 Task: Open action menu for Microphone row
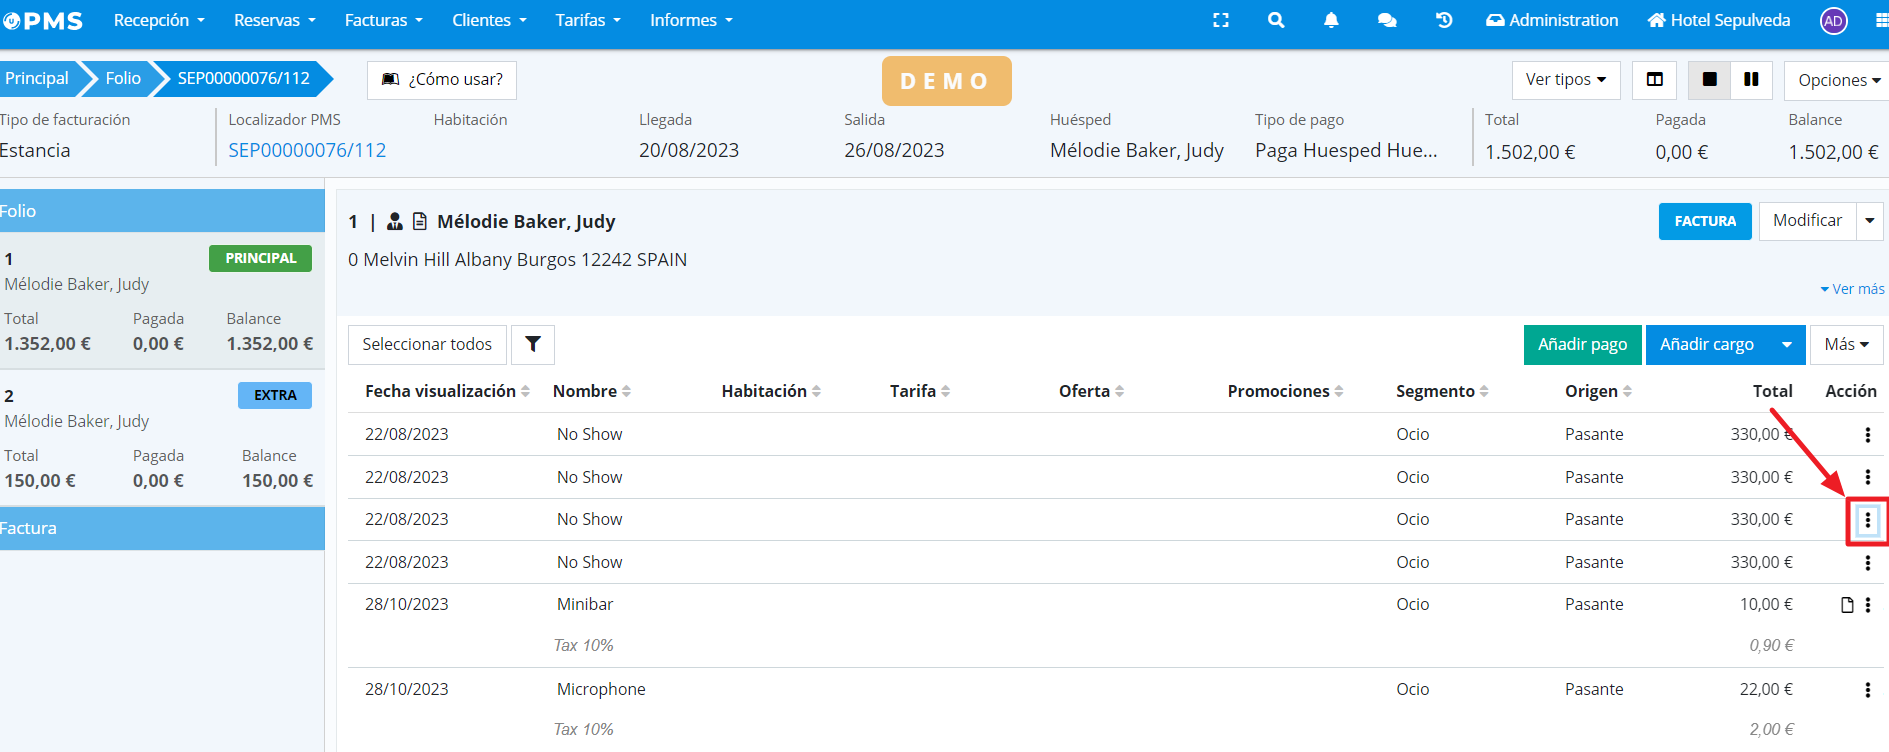(1867, 690)
